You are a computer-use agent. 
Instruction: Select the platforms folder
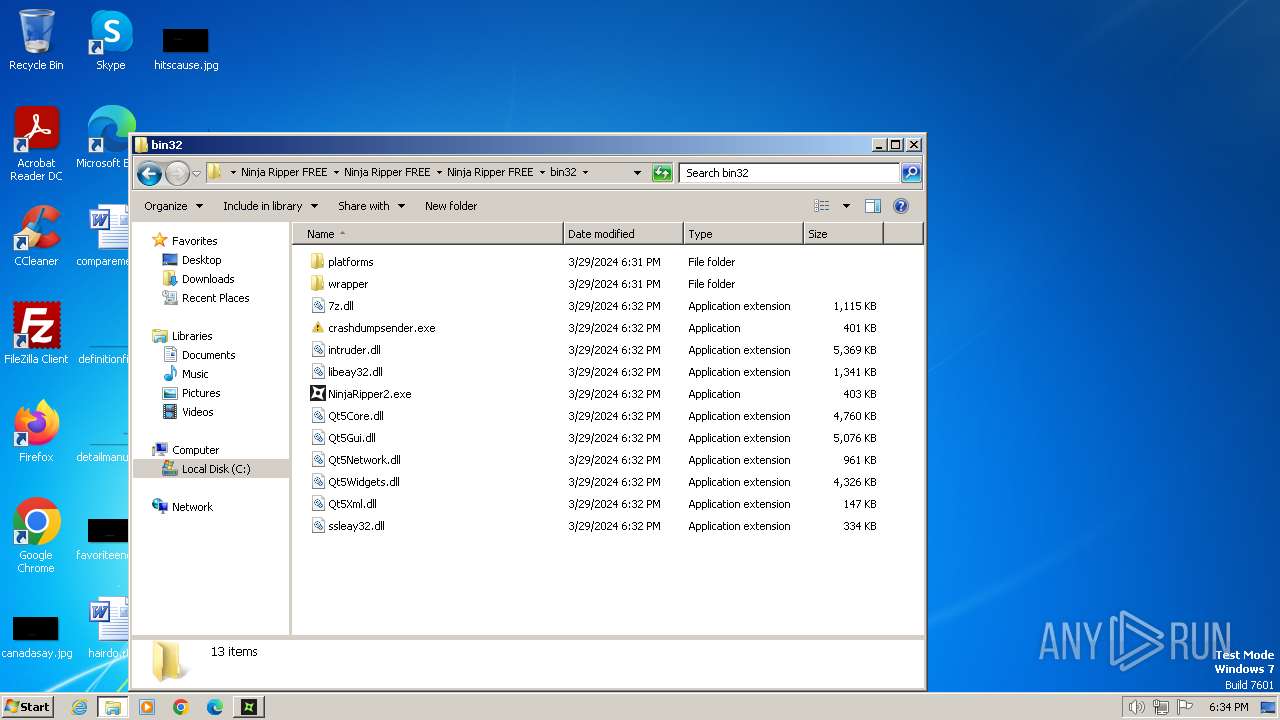342,262
